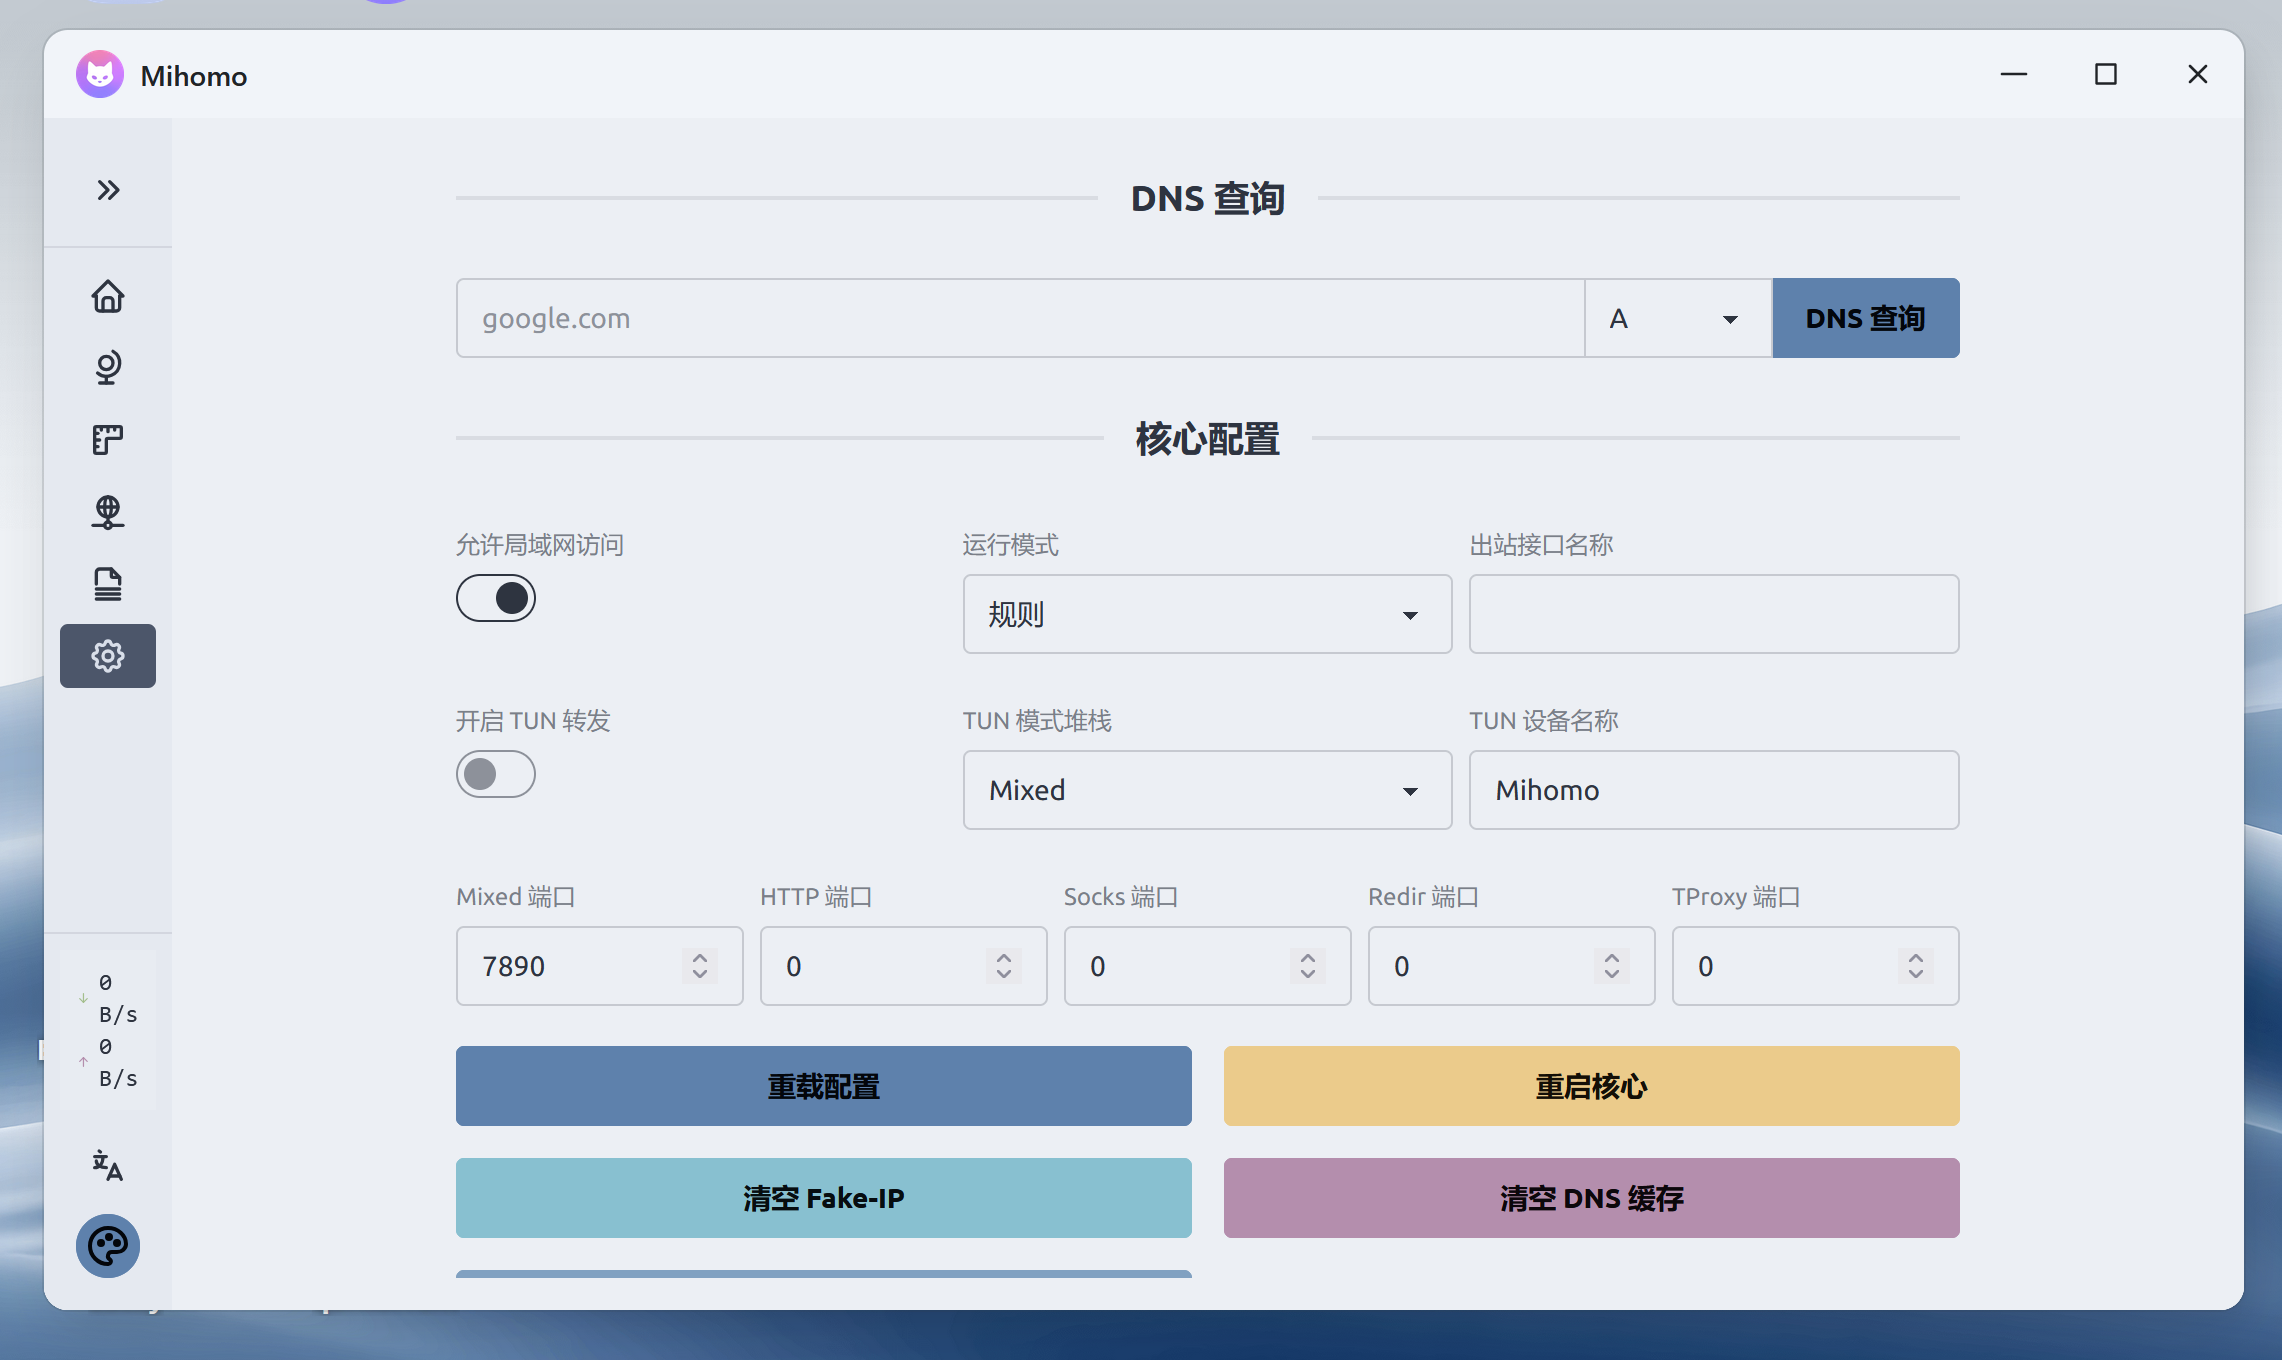Click the yellow 重启核心 button
The height and width of the screenshot is (1360, 2282).
point(1590,1086)
